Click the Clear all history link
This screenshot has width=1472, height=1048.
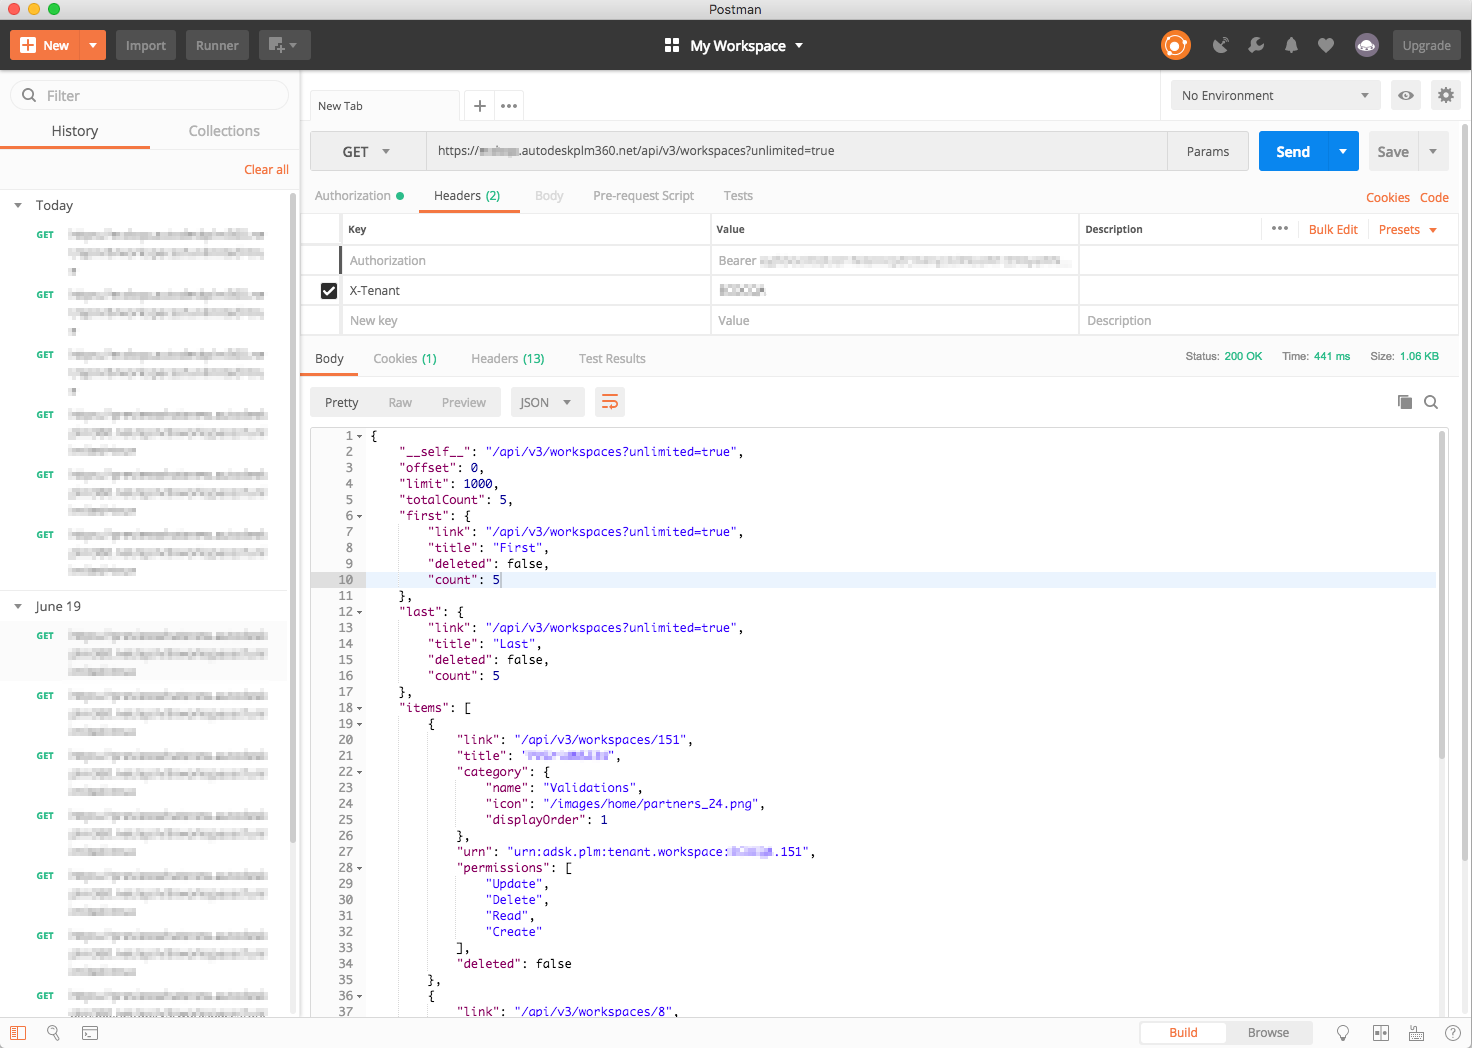(266, 170)
